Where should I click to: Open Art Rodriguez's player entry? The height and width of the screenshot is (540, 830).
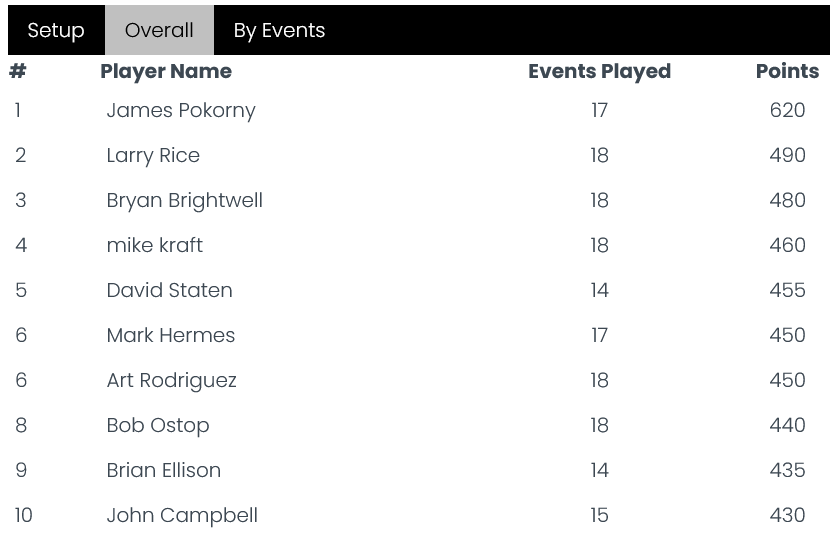172,381
